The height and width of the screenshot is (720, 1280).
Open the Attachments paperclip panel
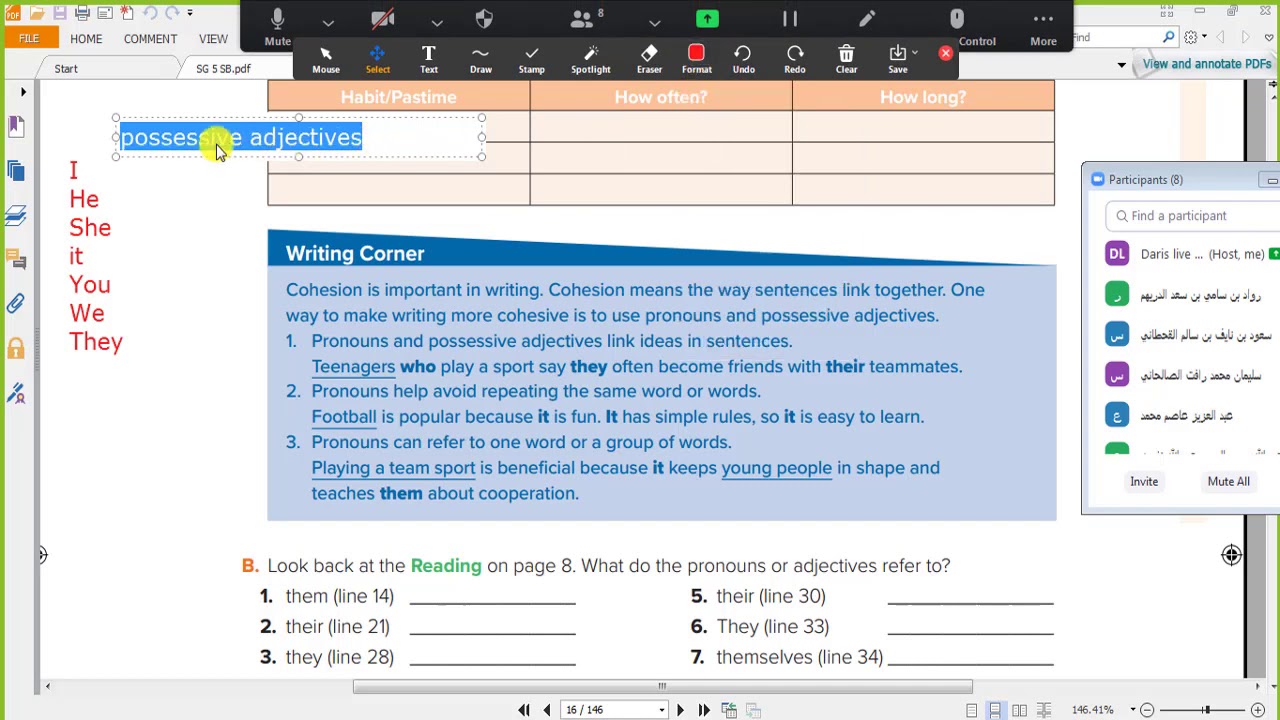click(x=16, y=304)
